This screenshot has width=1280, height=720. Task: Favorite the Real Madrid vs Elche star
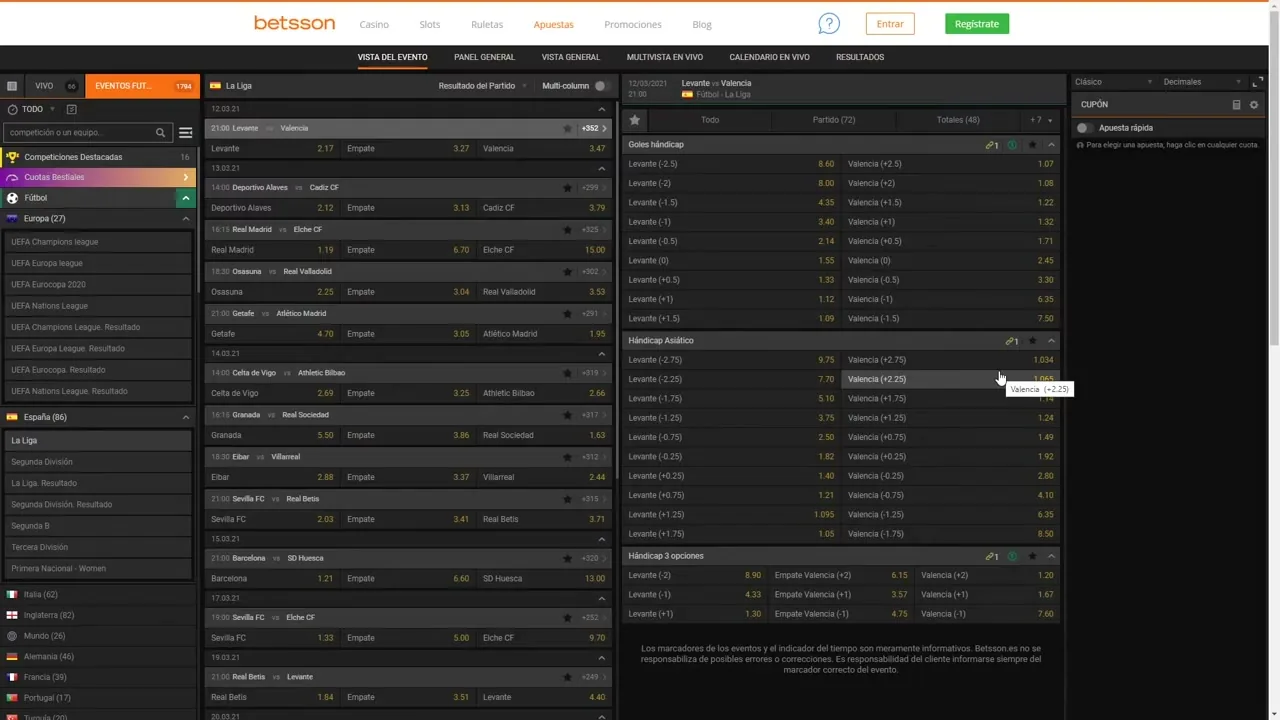(568, 229)
